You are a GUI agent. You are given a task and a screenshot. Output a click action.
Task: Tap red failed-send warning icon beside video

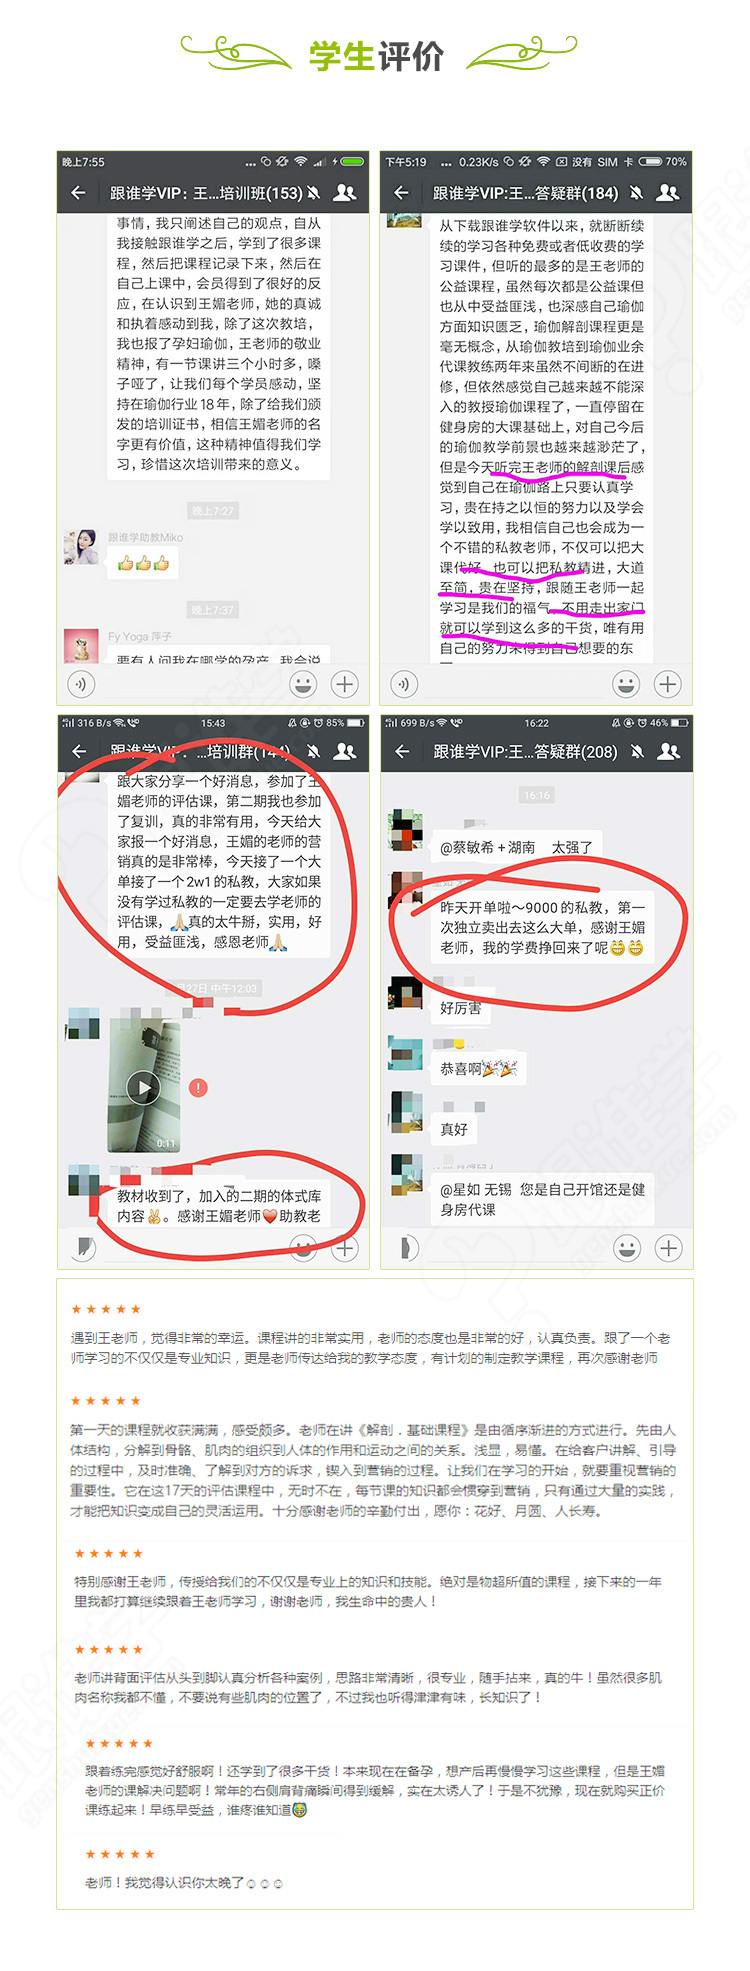(199, 1087)
